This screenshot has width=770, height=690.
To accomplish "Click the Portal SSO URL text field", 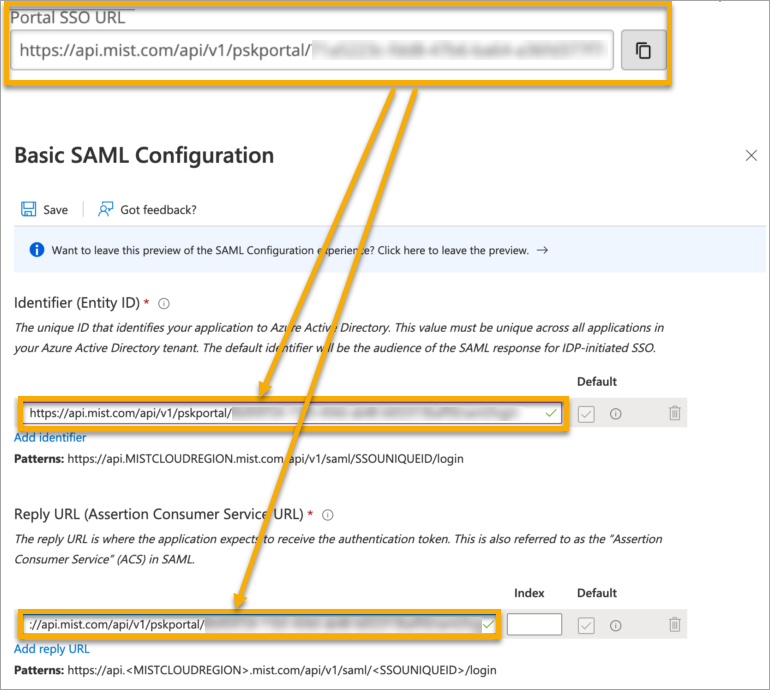I will 311,49.
